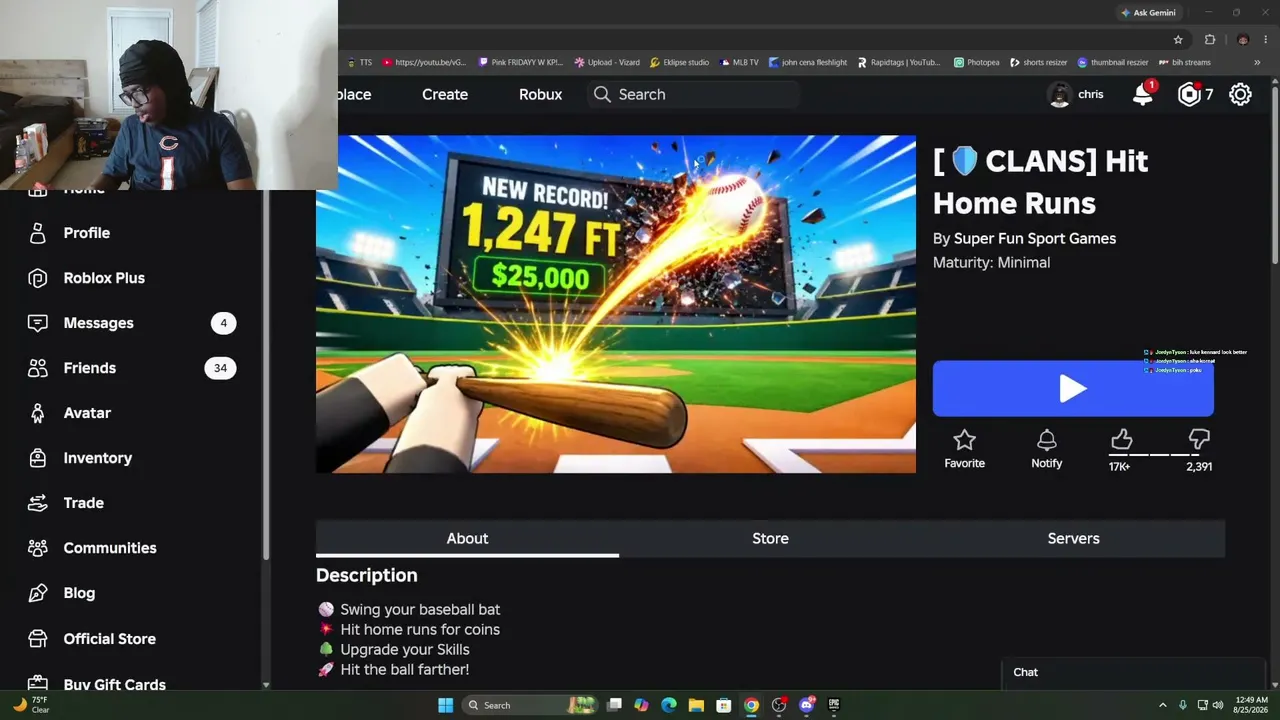Open the volume control in system tray

pyautogui.click(x=1218, y=705)
